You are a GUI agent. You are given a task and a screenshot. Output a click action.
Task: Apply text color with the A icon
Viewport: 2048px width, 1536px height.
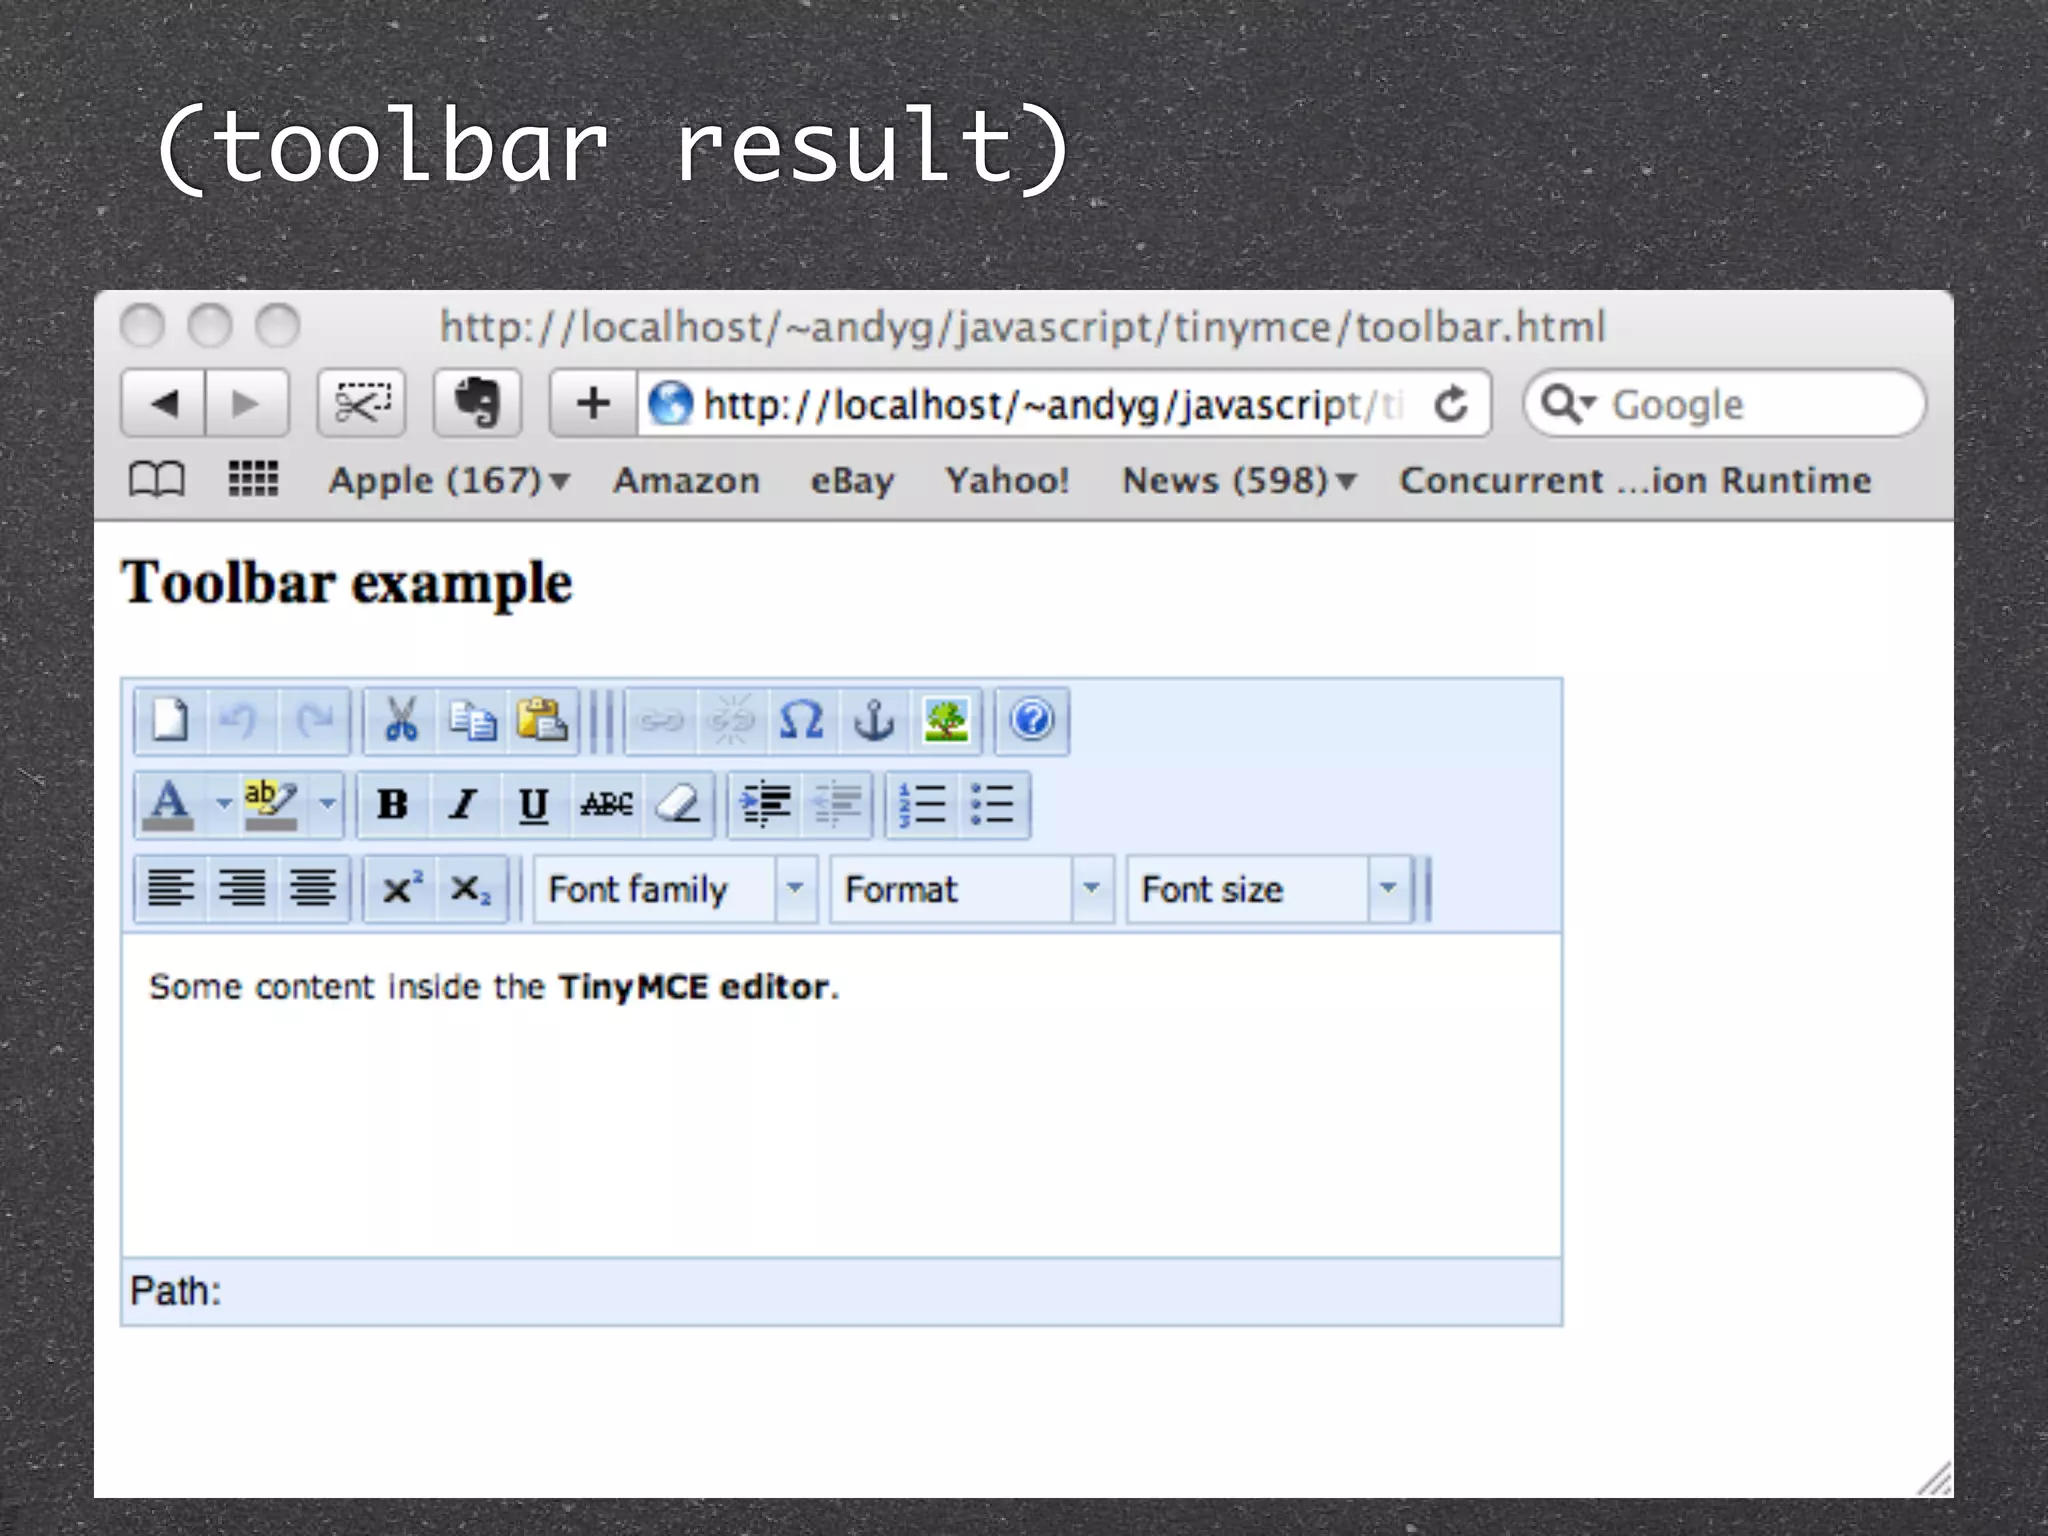click(171, 804)
